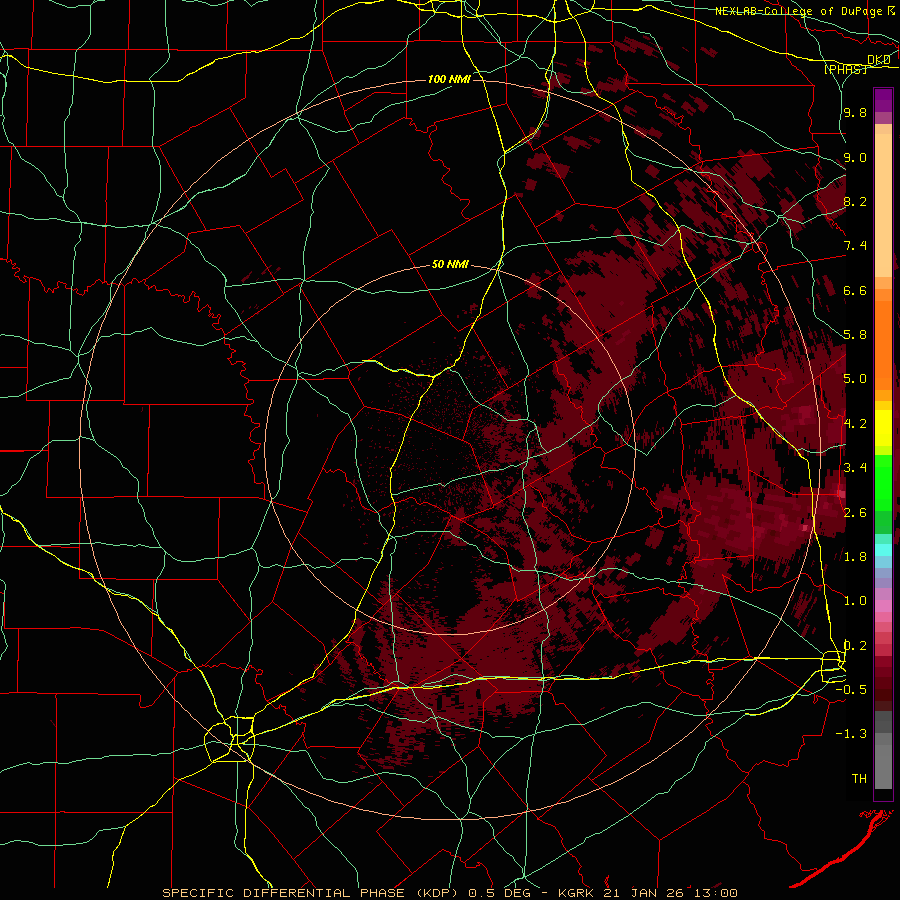Image resolution: width=900 pixels, height=900 pixels.
Task: Click the 5.8 color scale value
Action: pyautogui.click(x=855, y=335)
